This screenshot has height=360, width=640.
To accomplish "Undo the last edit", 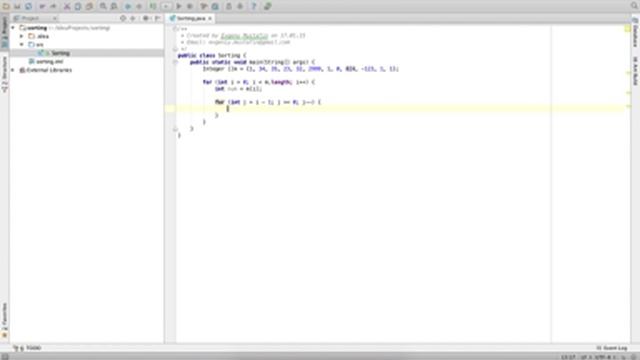I will pyautogui.click(x=42, y=6).
